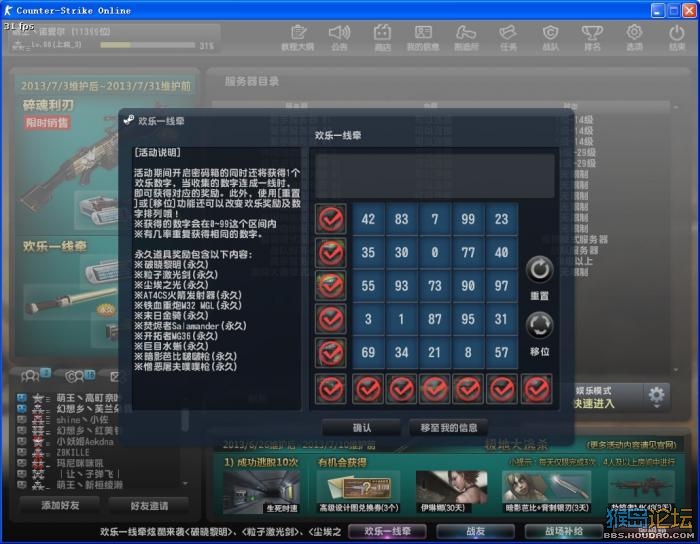
Task: Click message icon next to 萌王丶高町奈
Action: coord(21,397)
